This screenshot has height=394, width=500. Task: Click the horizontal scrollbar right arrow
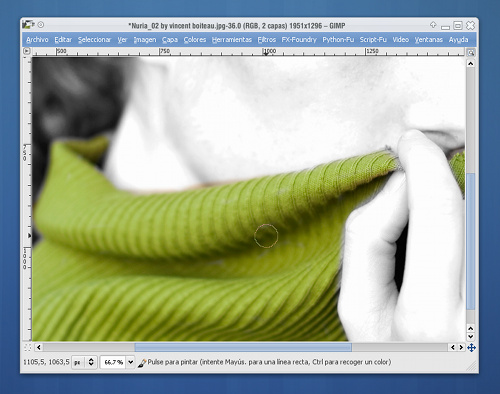(461, 347)
